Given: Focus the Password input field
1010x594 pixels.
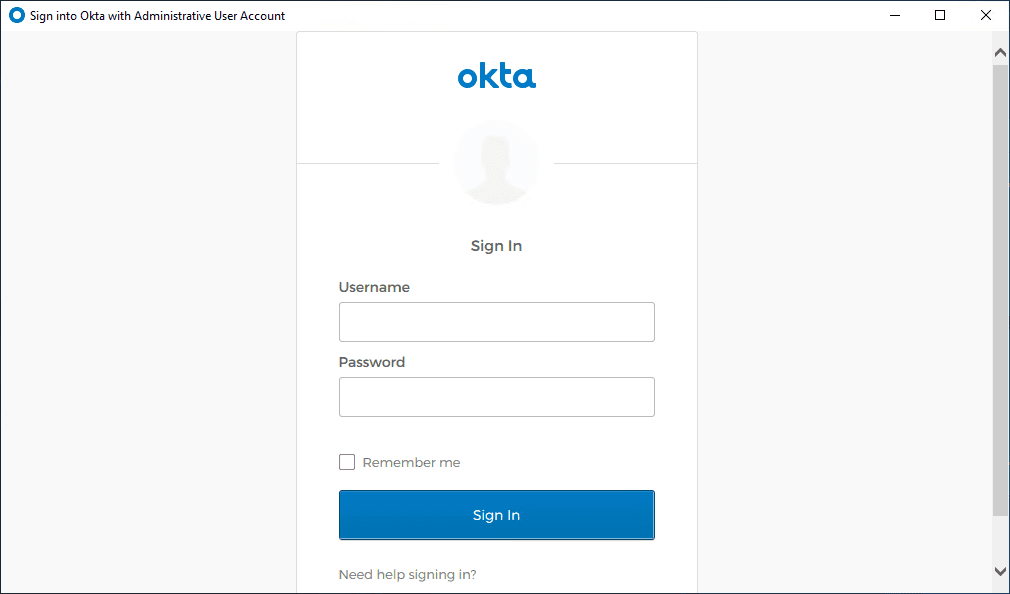Looking at the screenshot, I should 496,397.
